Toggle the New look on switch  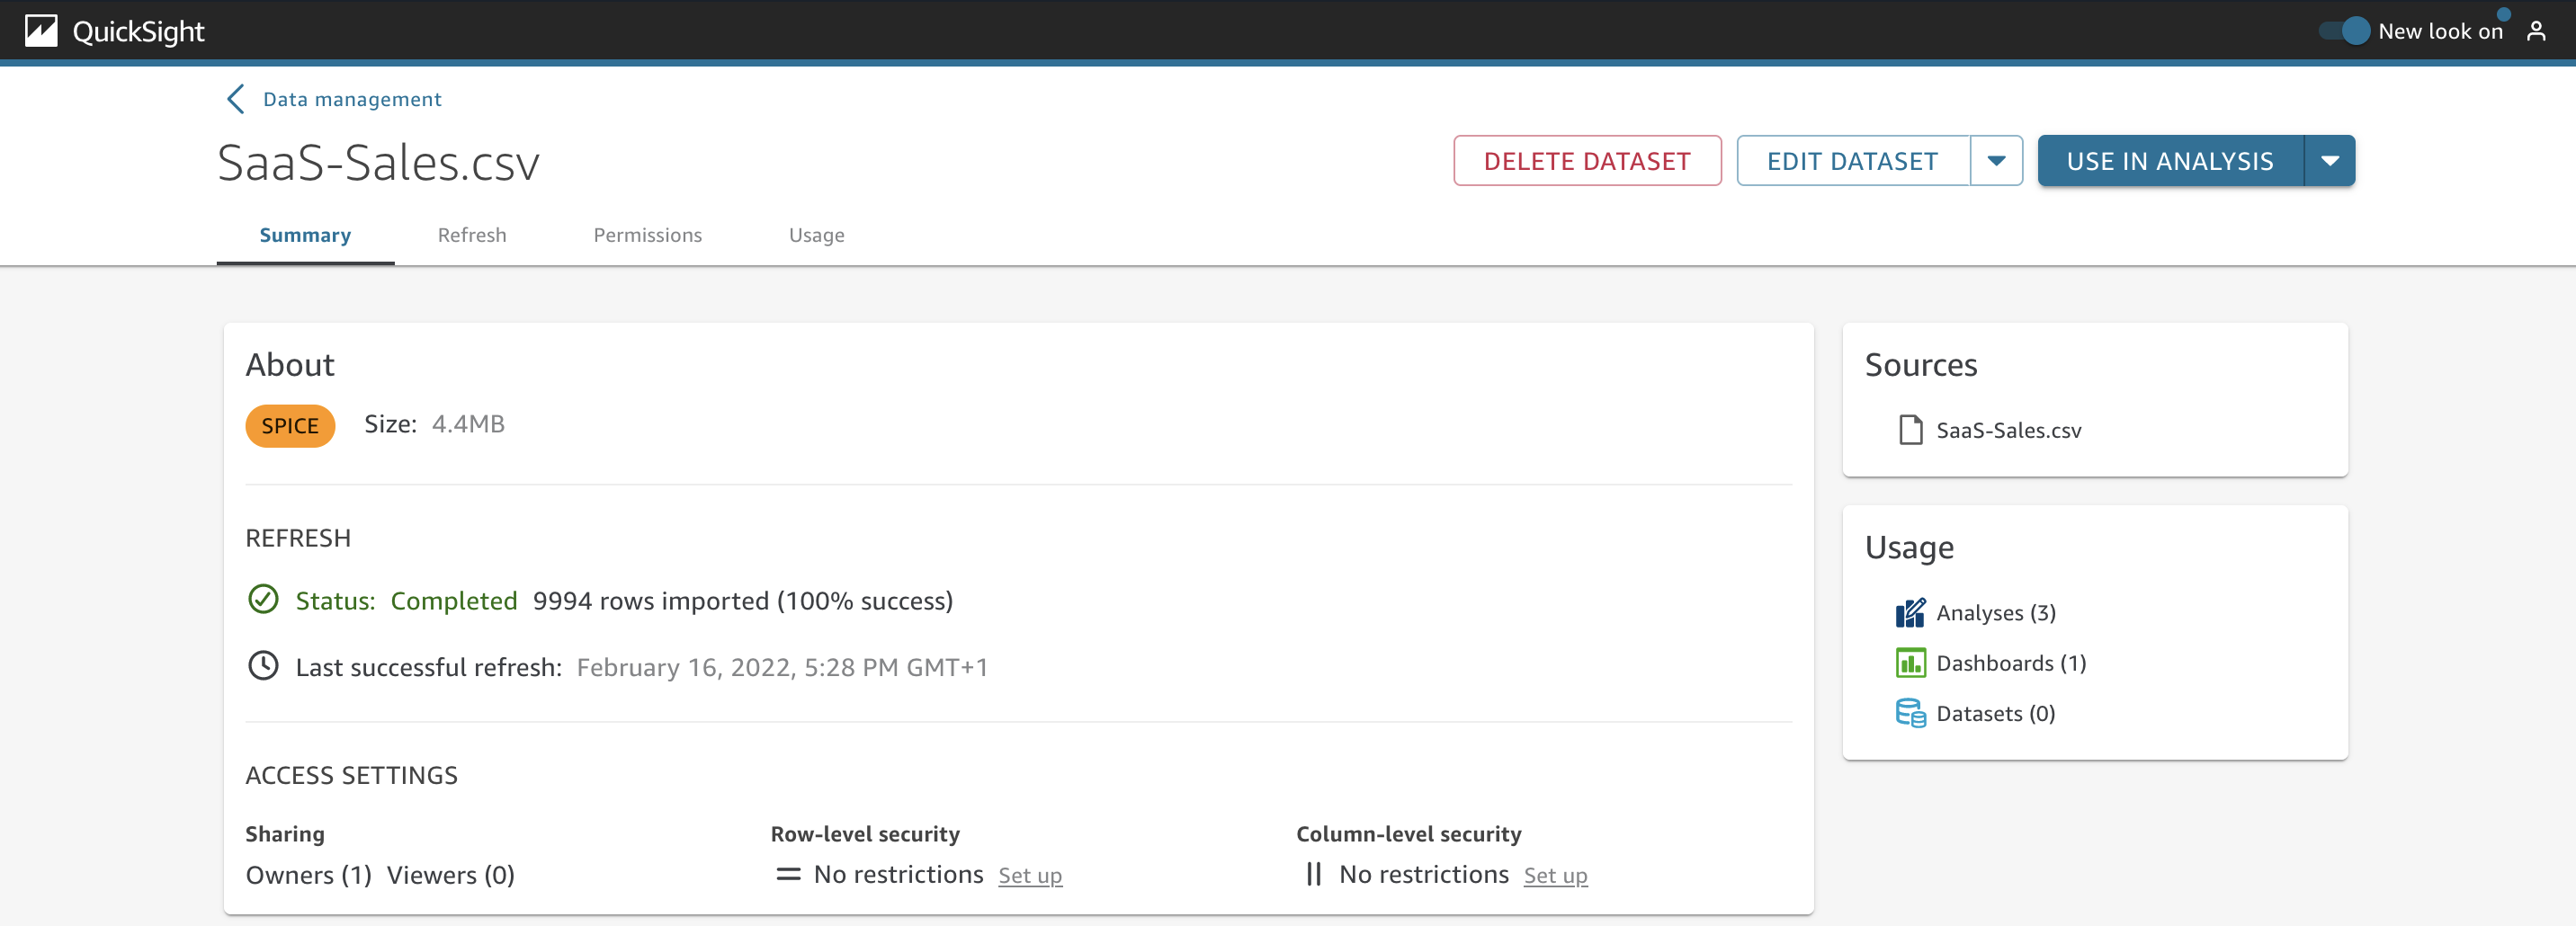coord(2345,31)
